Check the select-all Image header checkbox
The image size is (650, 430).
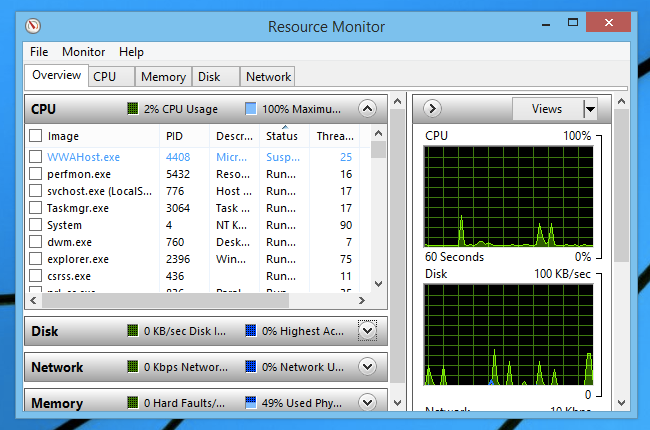(36, 136)
